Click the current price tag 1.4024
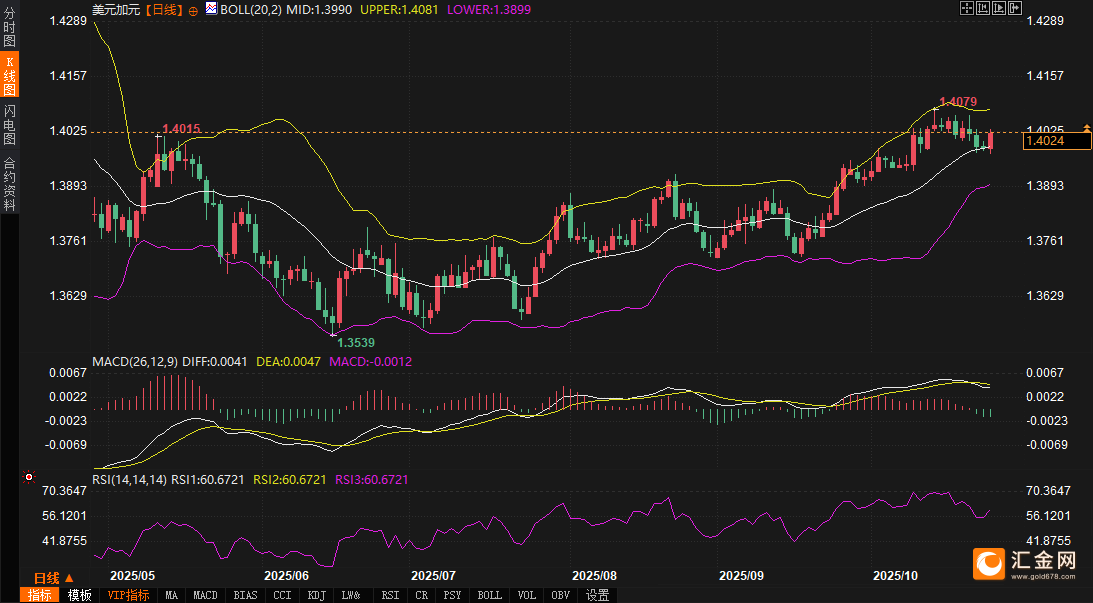 pyautogui.click(x=1044, y=142)
